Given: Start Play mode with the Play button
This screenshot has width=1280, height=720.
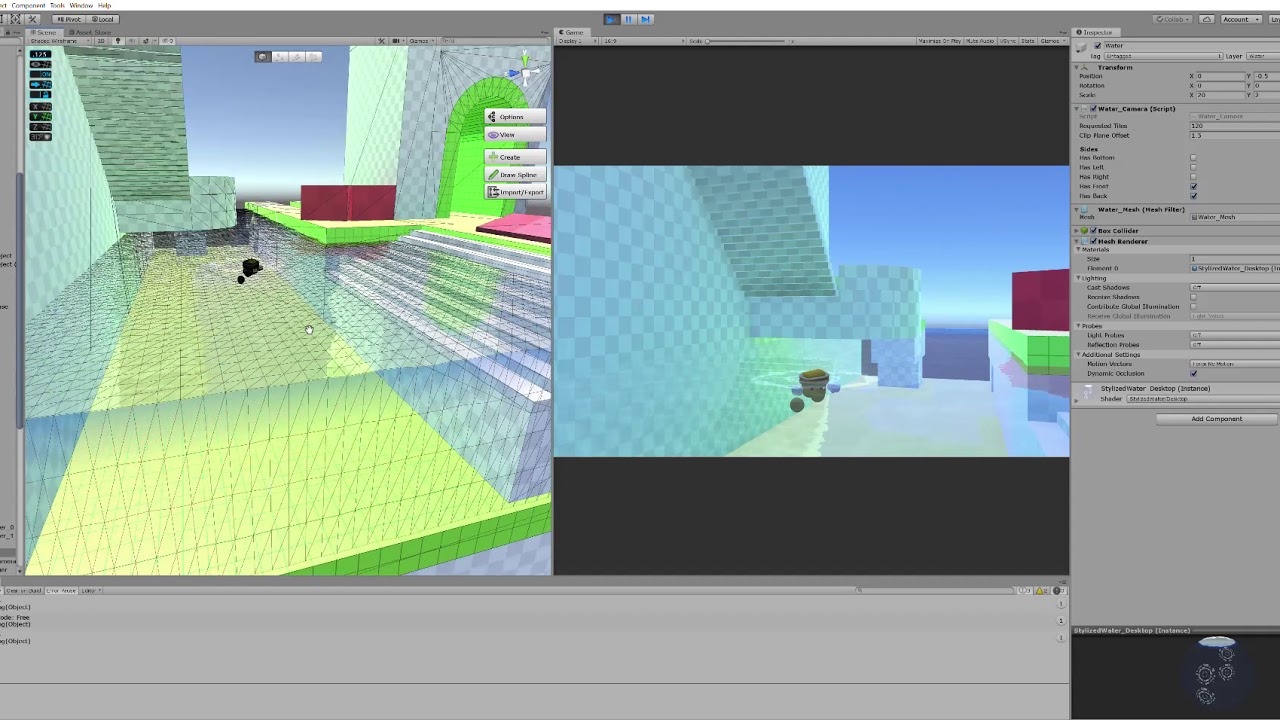Looking at the screenshot, I should tap(611, 19).
